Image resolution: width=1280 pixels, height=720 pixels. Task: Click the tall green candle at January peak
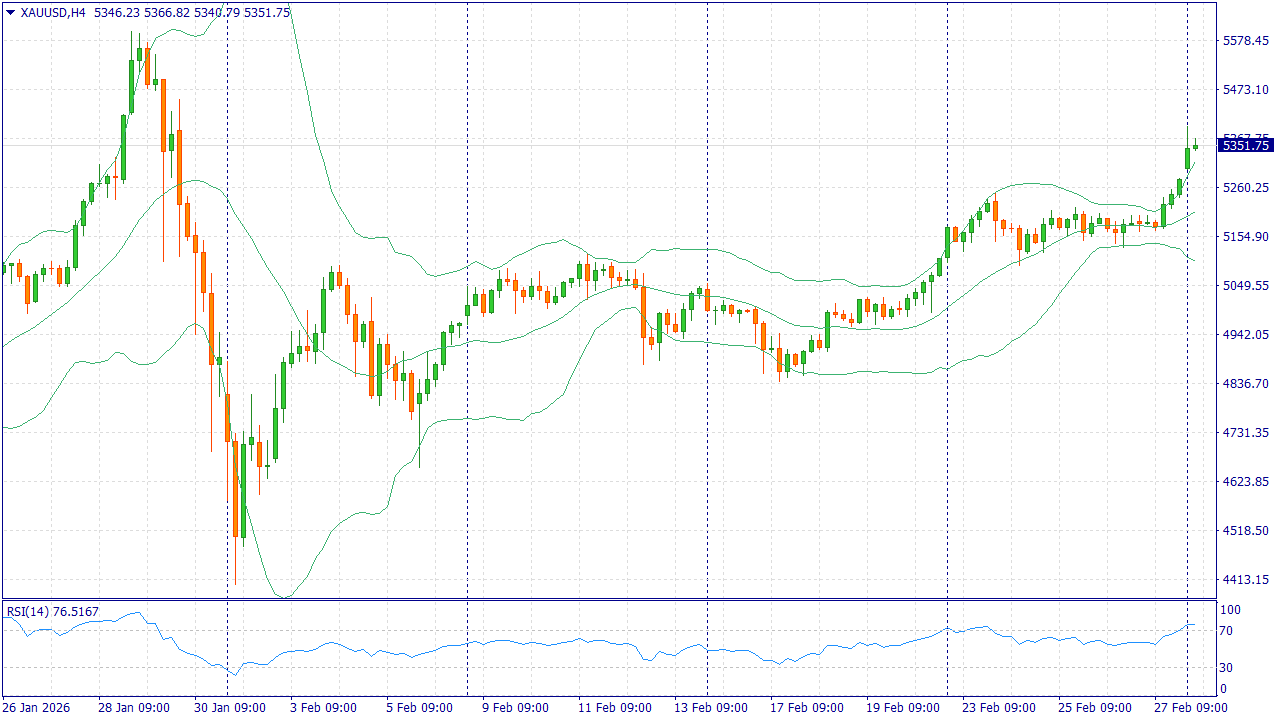coord(132,86)
